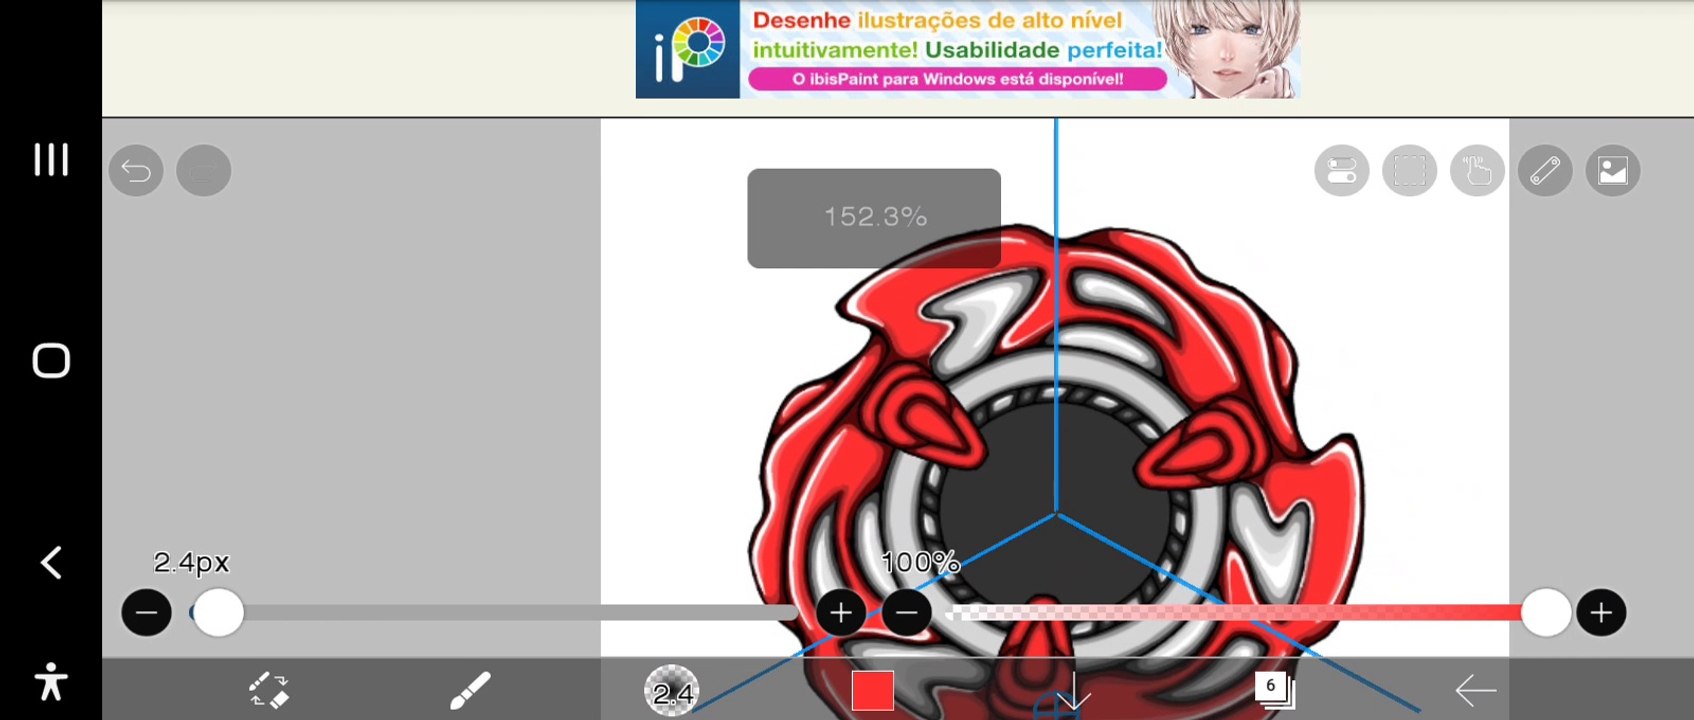Toggle the stabilizer switch icon
The image size is (1694, 720).
pyautogui.click(x=1342, y=171)
